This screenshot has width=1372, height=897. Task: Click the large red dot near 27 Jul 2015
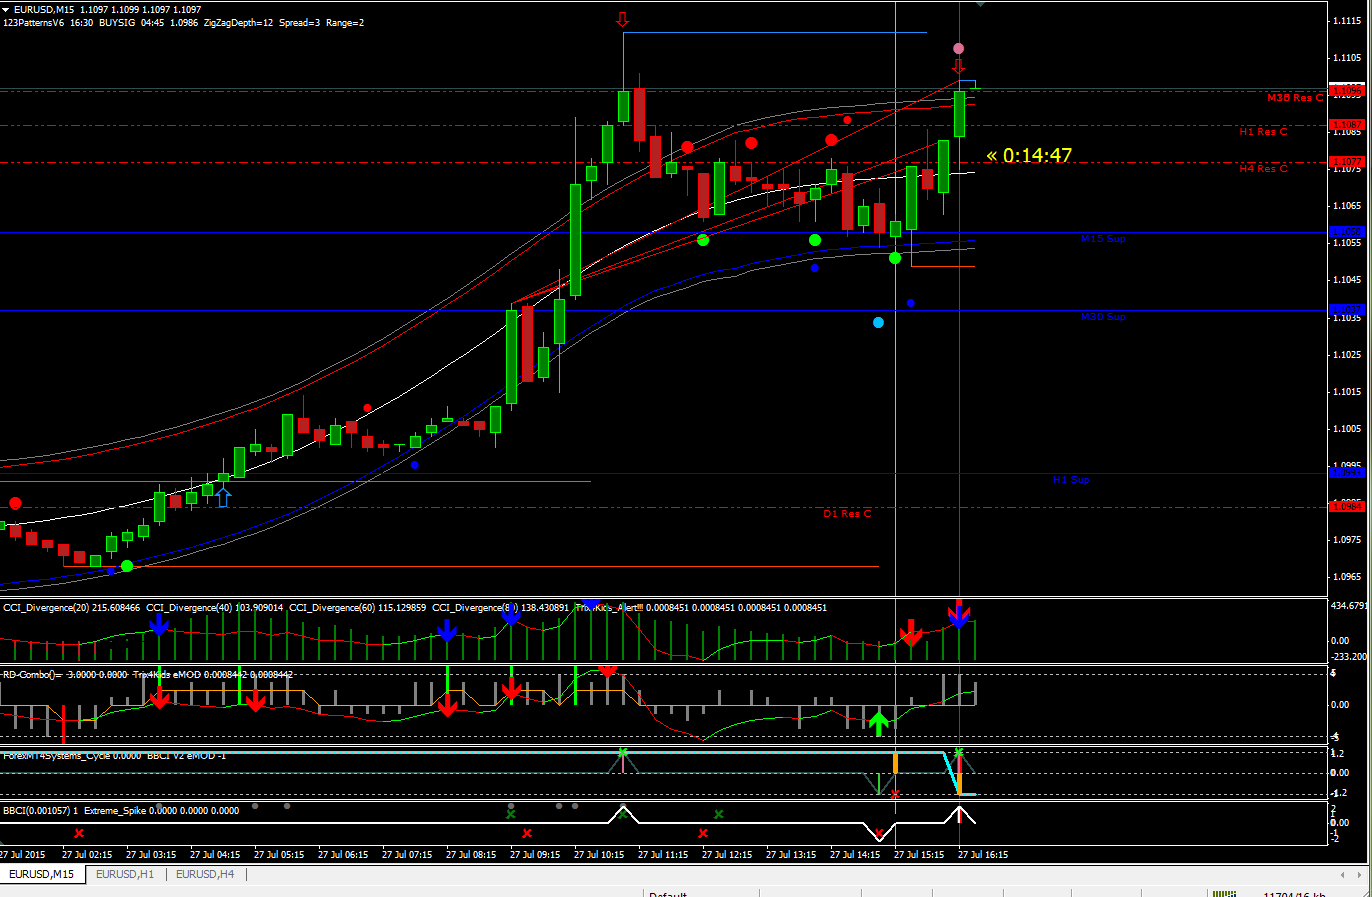pyautogui.click(x=15, y=503)
